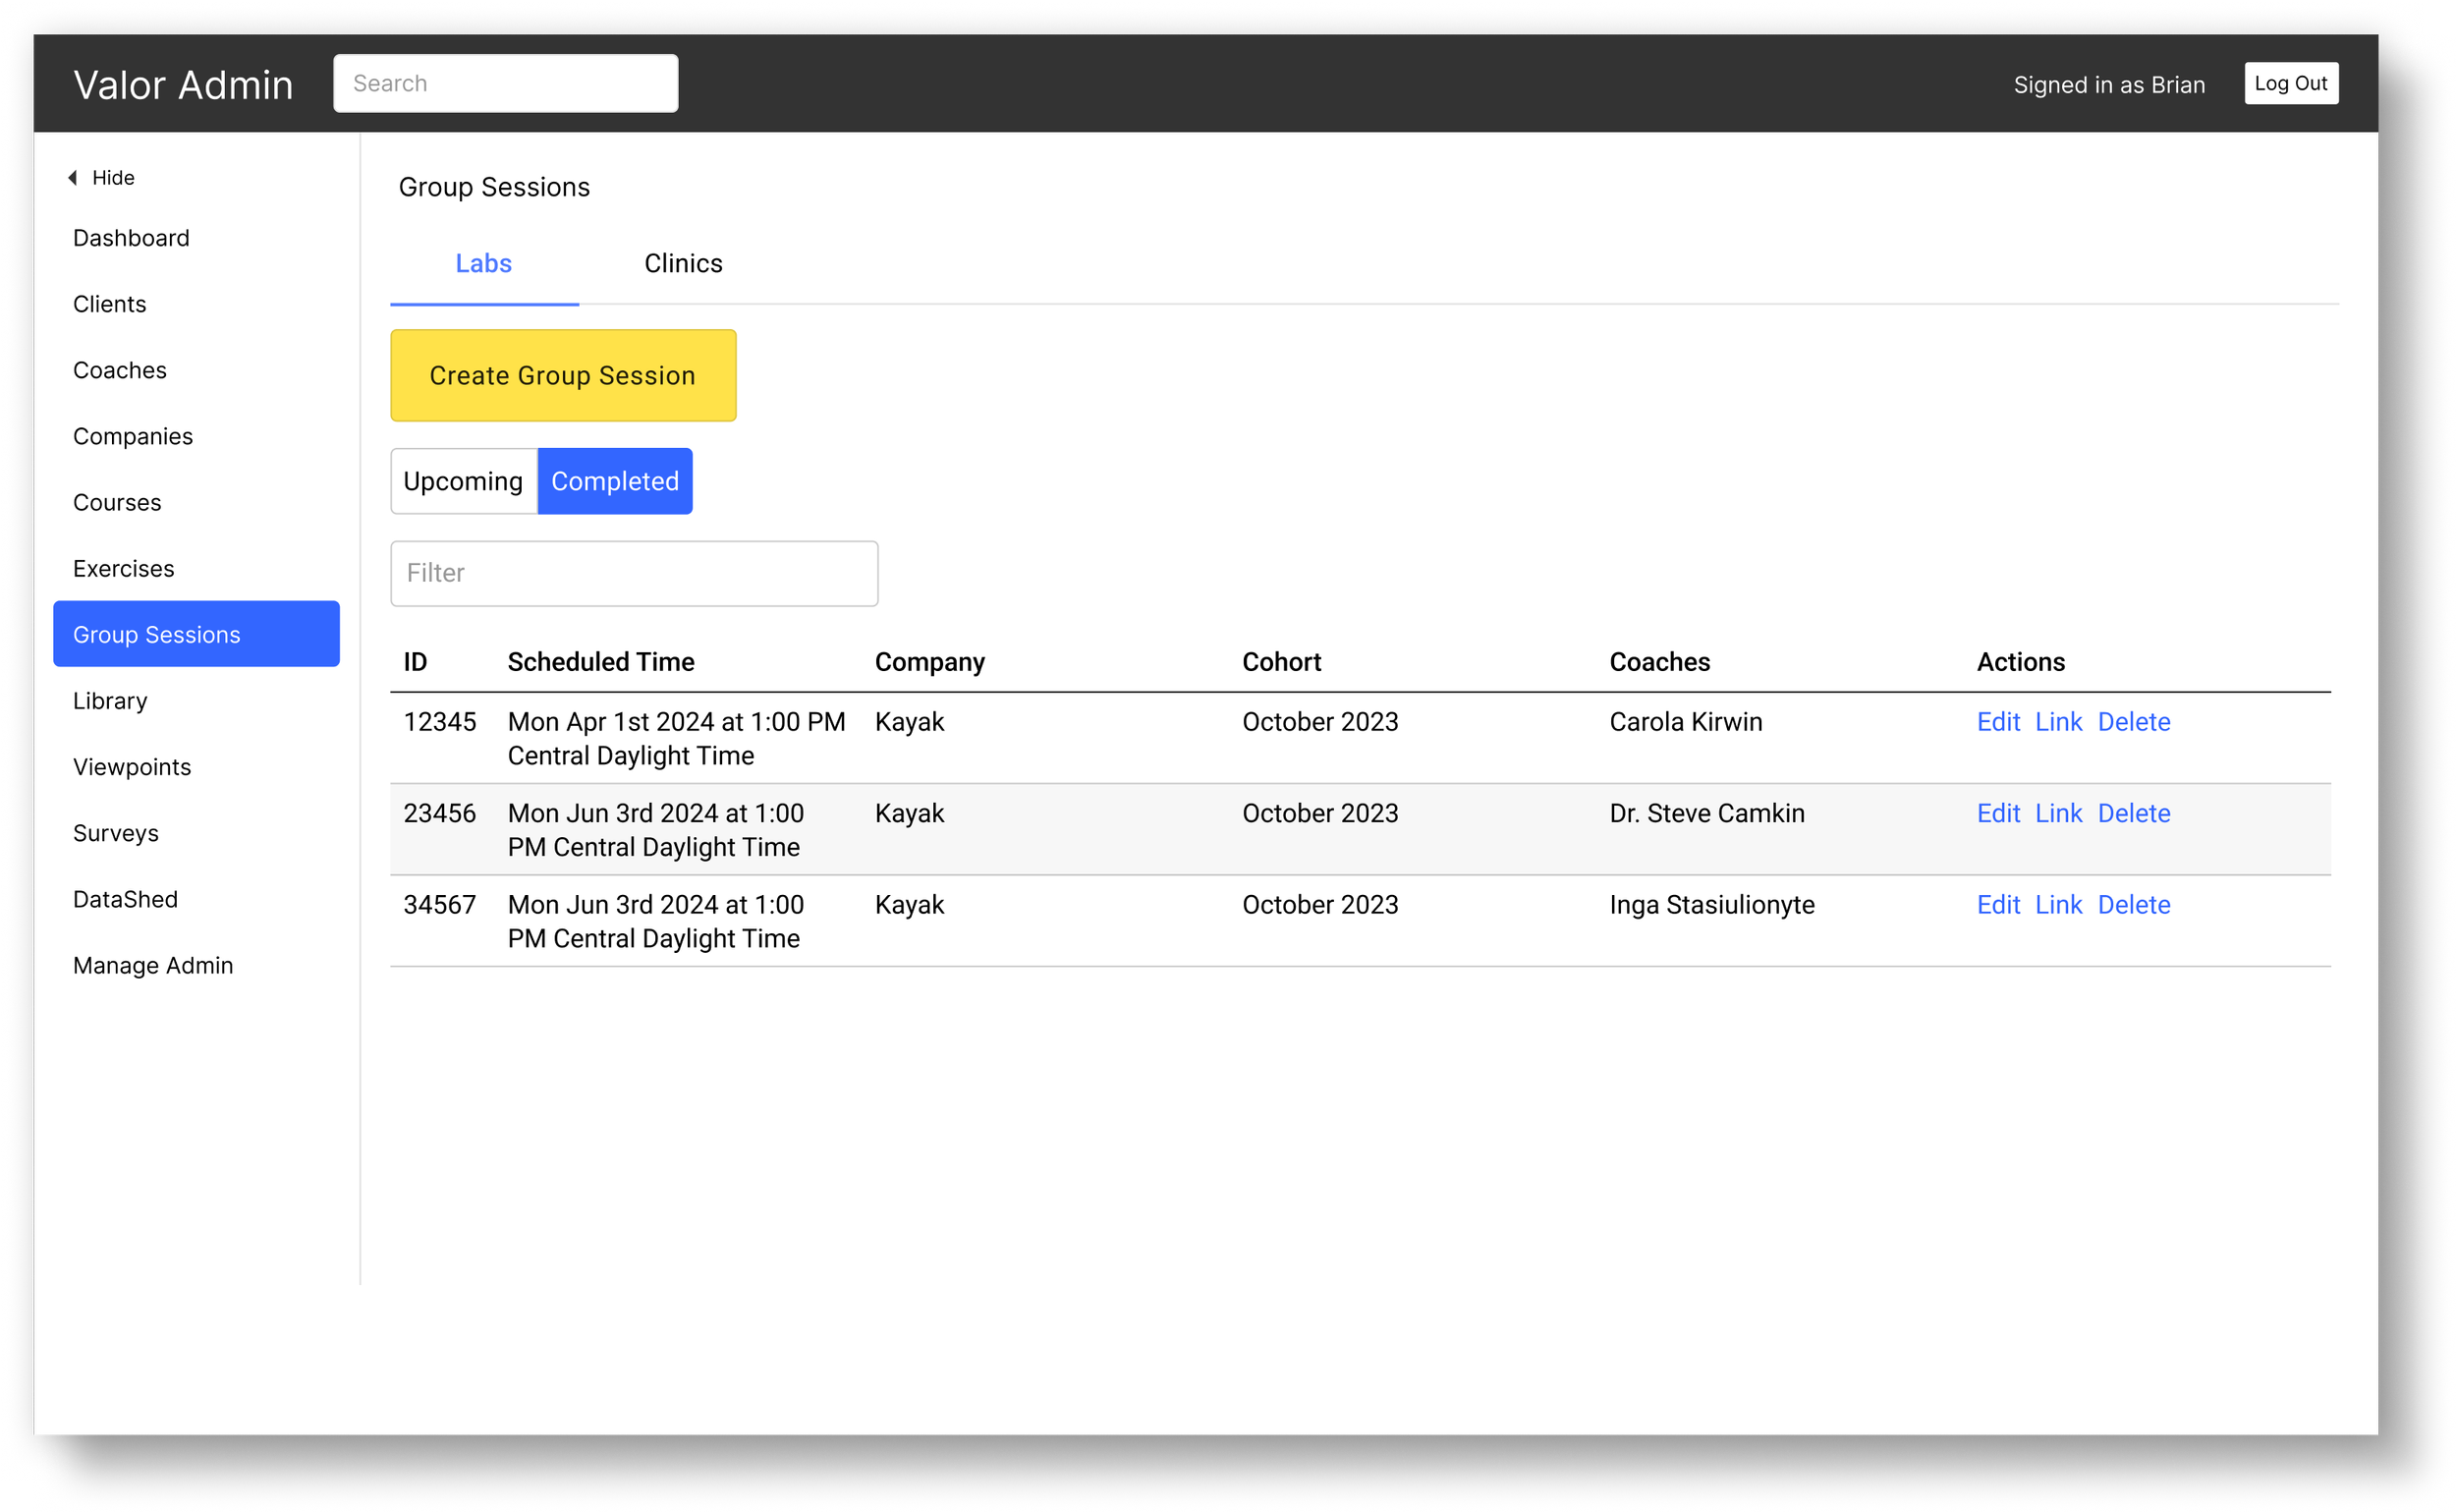Screen dimensions: 2456x1512
Task: Toggle to Upcoming sessions
Action: point(463,481)
